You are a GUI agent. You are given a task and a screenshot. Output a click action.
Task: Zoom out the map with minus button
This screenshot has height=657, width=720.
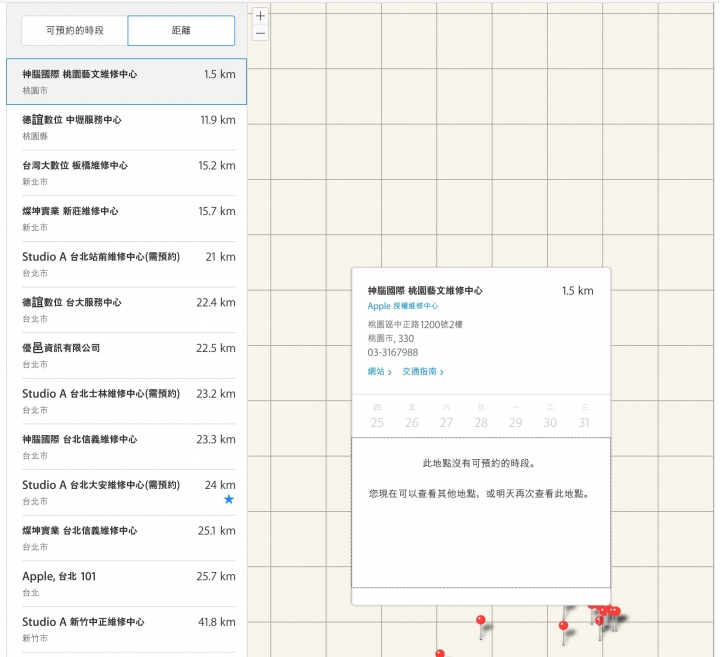pos(260,33)
